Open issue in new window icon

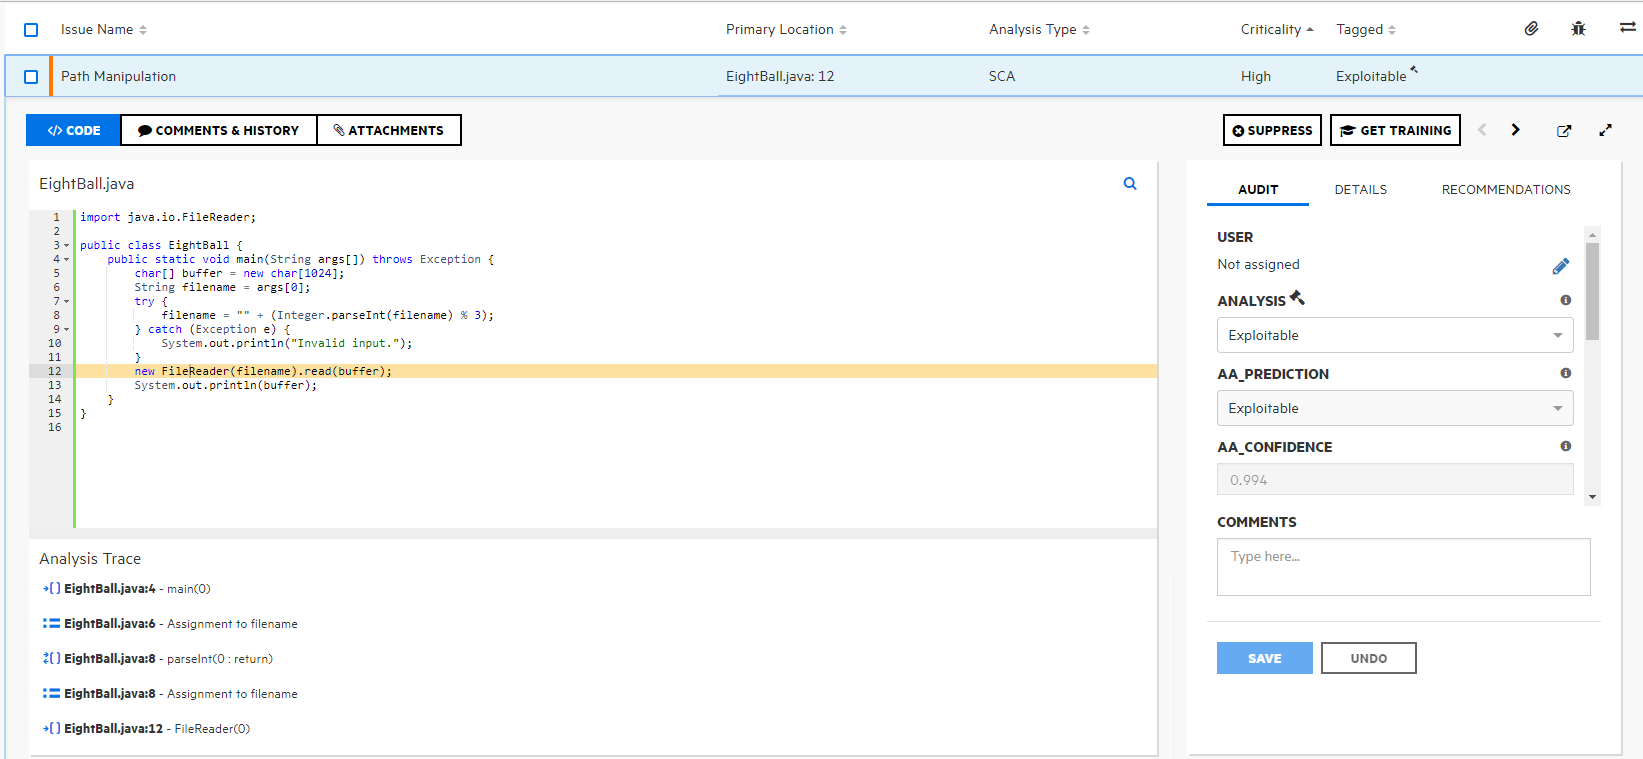1564,131
